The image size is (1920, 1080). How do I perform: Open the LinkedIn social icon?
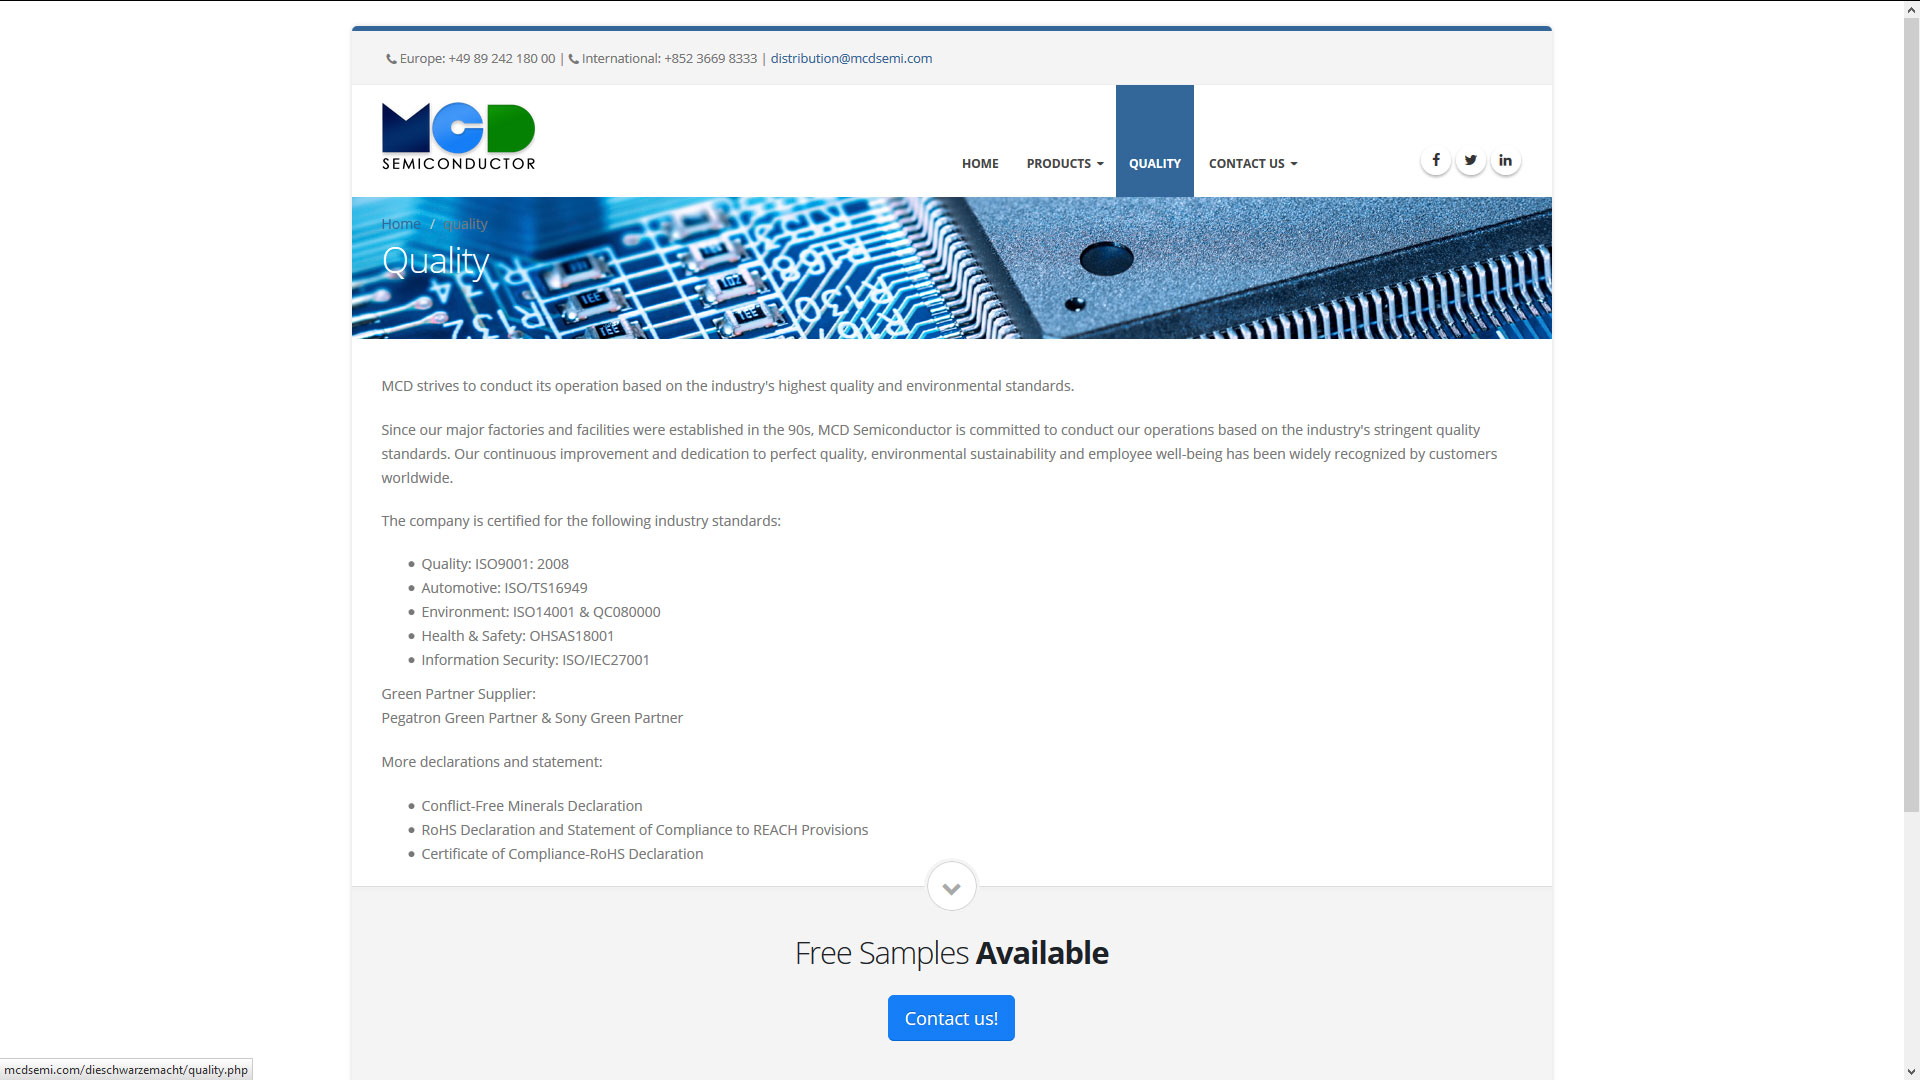tap(1505, 160)
